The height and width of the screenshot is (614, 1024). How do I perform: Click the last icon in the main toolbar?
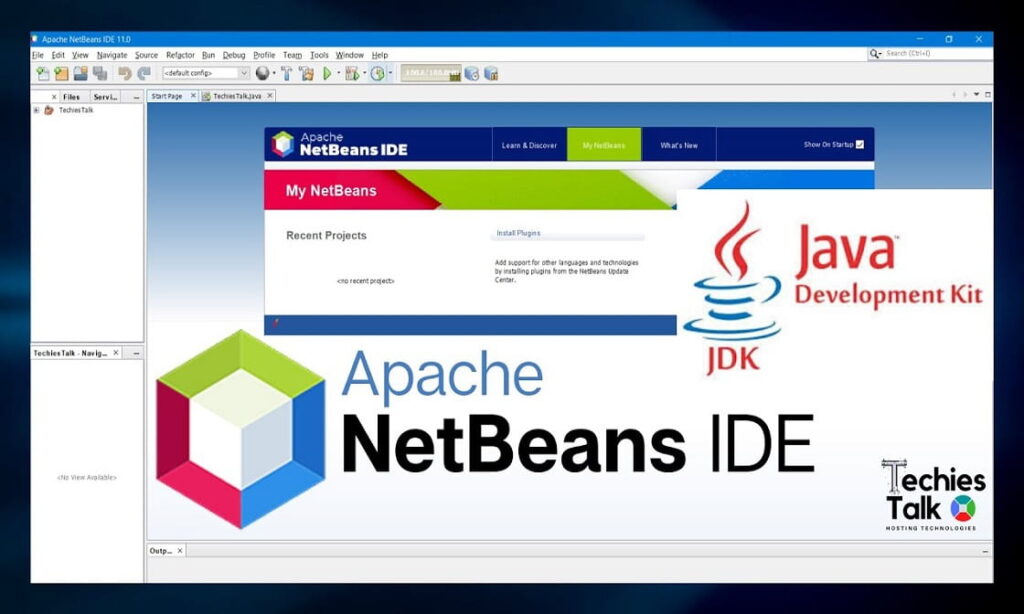(x=491, y=73)
